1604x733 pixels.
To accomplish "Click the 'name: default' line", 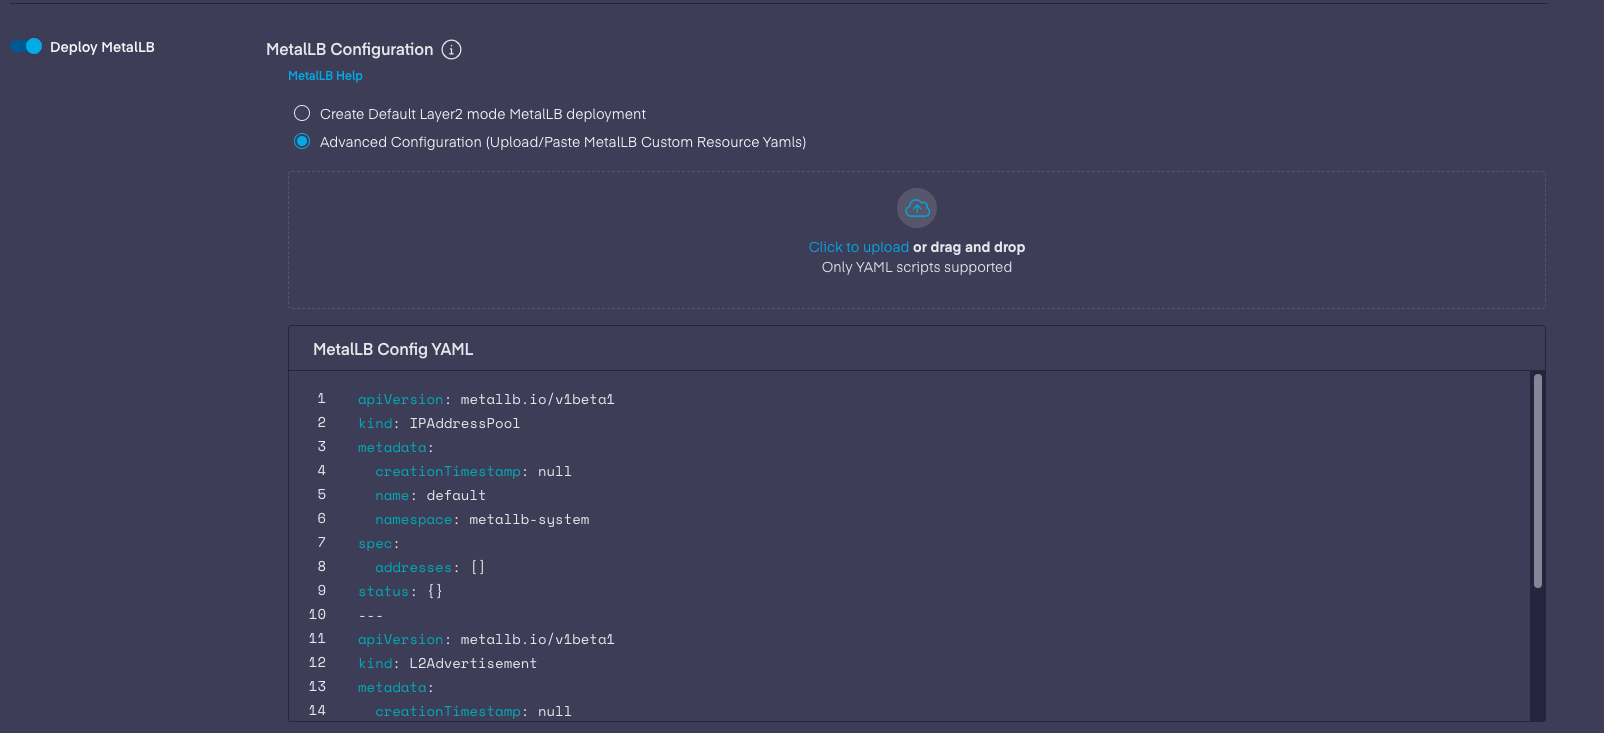I will pos(430,496).
